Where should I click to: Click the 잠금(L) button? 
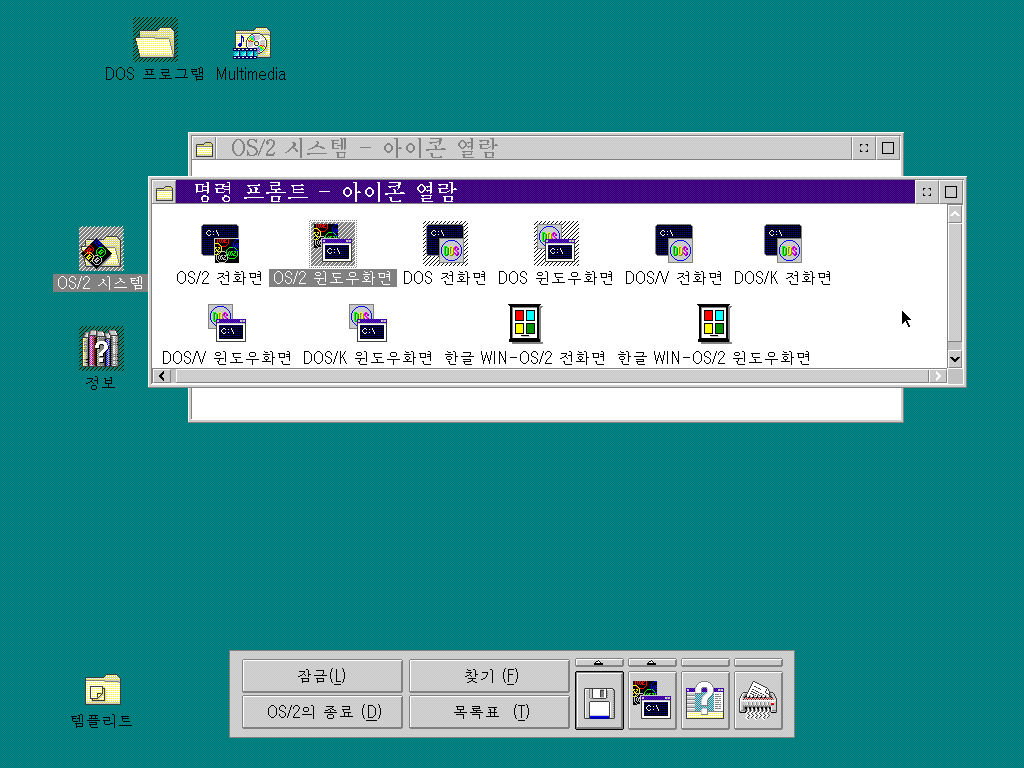pos(322,676)
